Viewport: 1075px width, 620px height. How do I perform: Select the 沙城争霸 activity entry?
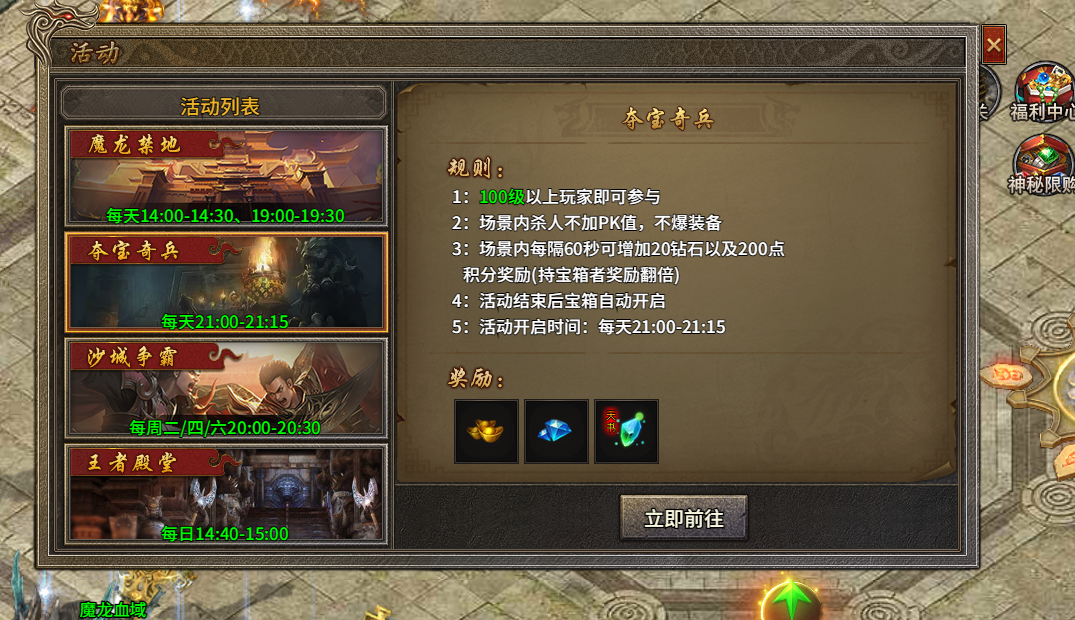coord(226,389)
